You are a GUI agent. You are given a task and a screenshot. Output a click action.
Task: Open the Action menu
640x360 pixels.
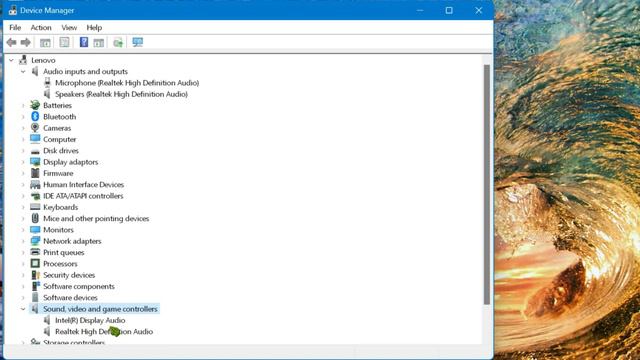(x=41, y=28)
